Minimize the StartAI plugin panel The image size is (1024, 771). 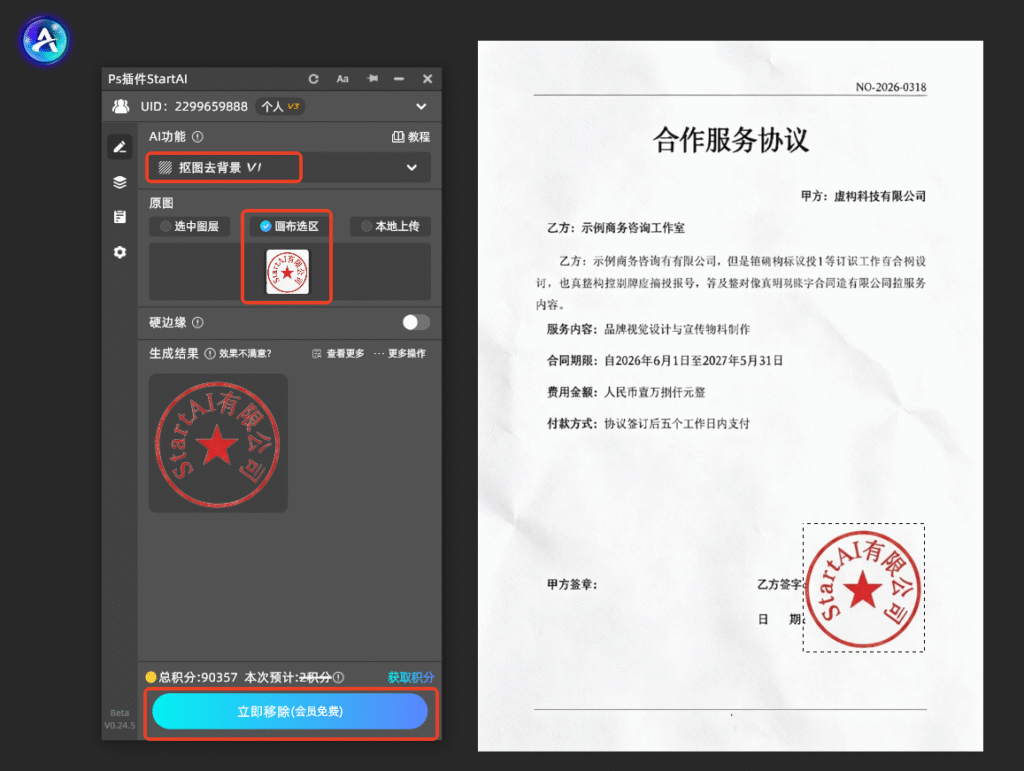[x=399, y=78]
